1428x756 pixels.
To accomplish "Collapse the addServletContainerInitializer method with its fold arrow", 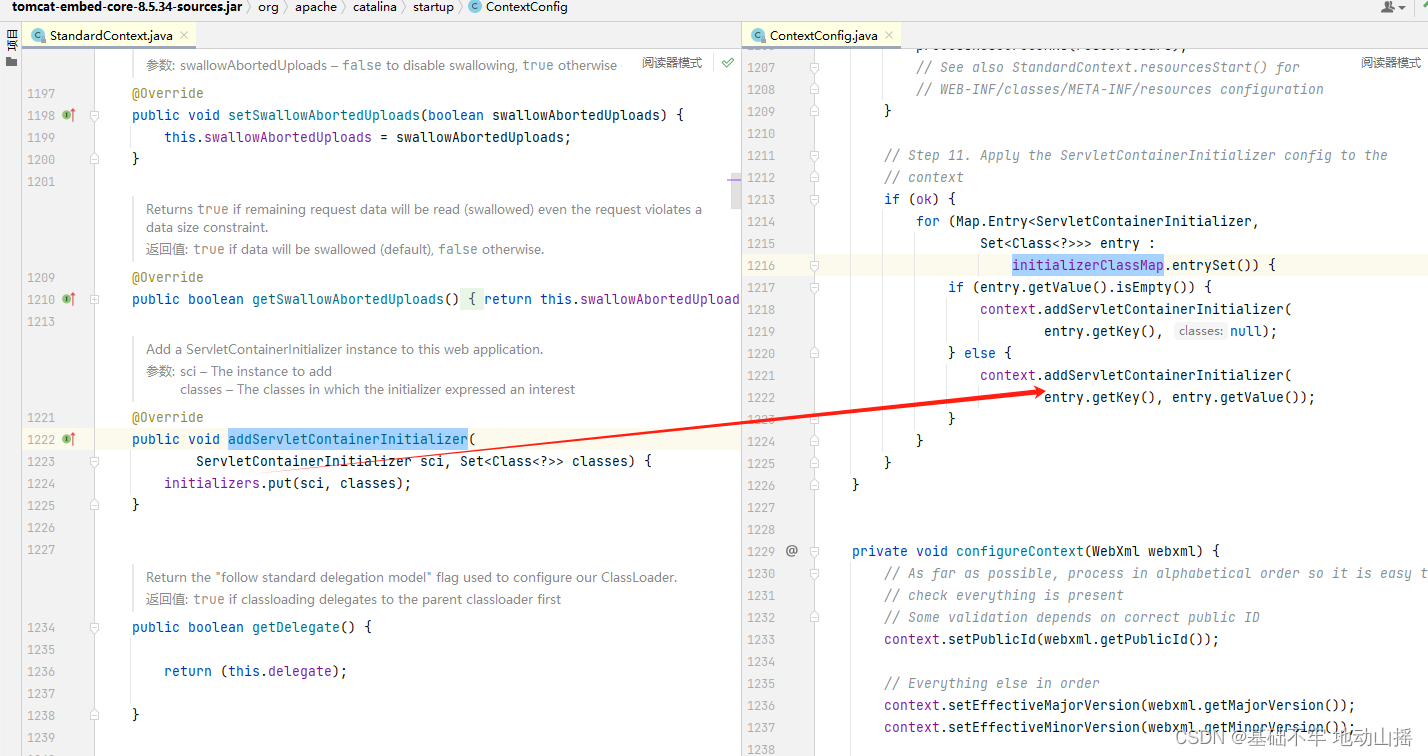I will (93, 461).
